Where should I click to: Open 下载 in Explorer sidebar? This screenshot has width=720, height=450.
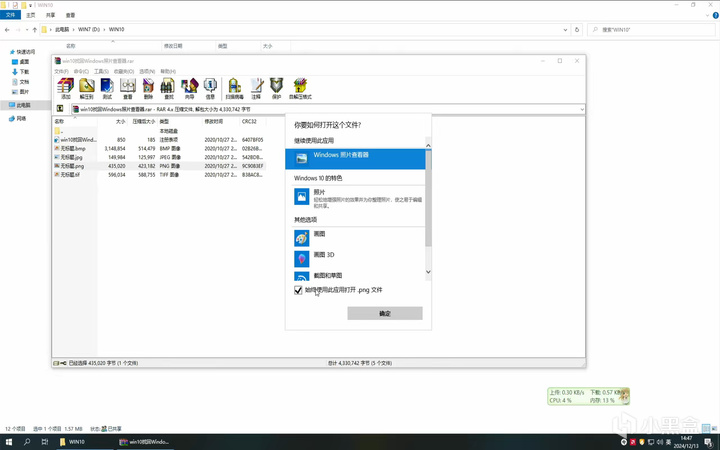click(x=21, y=72)
